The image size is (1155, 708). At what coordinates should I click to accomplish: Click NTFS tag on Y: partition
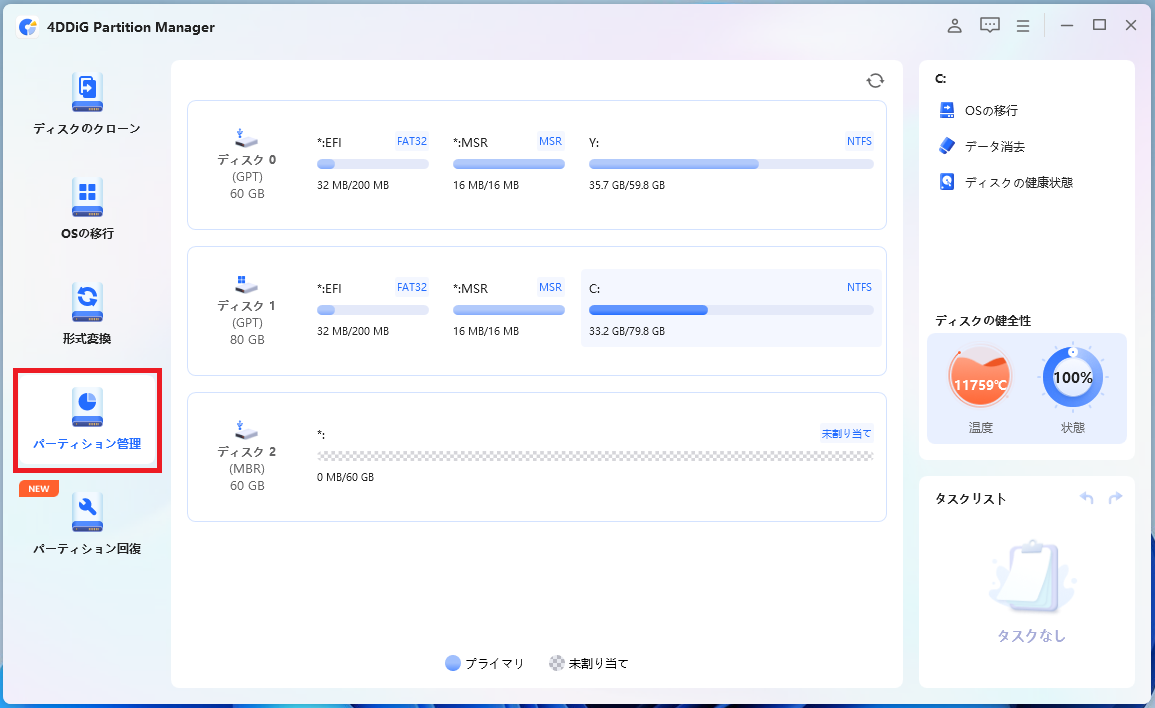point(859,141)
